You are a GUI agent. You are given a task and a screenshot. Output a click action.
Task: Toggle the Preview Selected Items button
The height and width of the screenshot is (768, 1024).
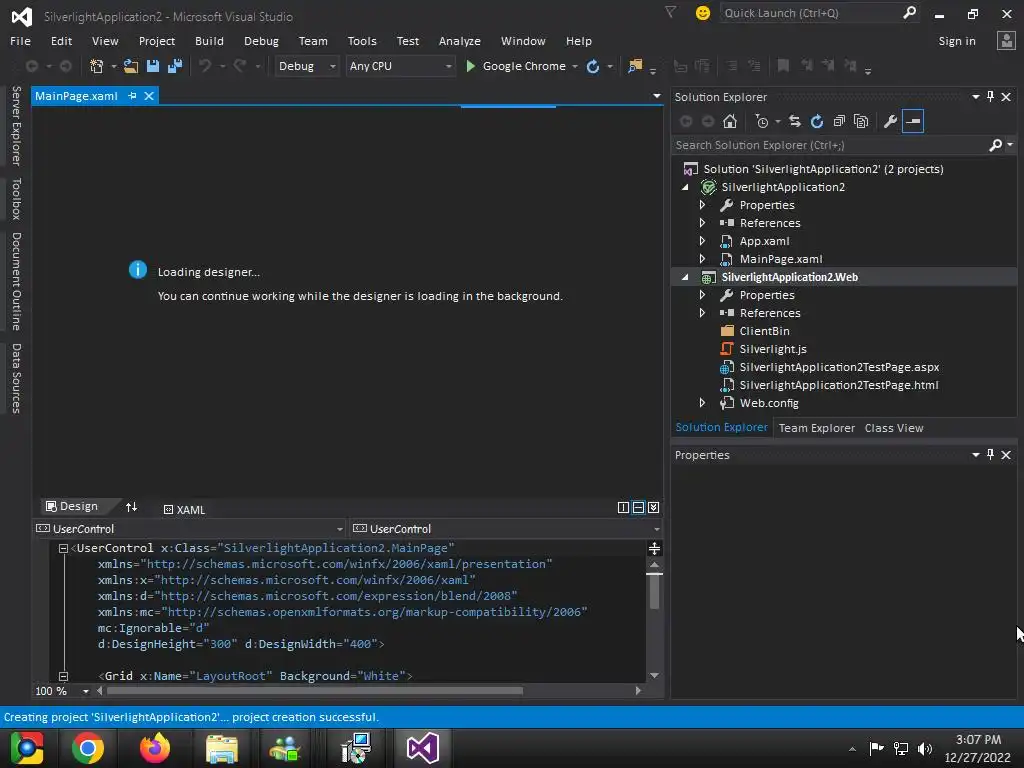click(x=913, y=121)
